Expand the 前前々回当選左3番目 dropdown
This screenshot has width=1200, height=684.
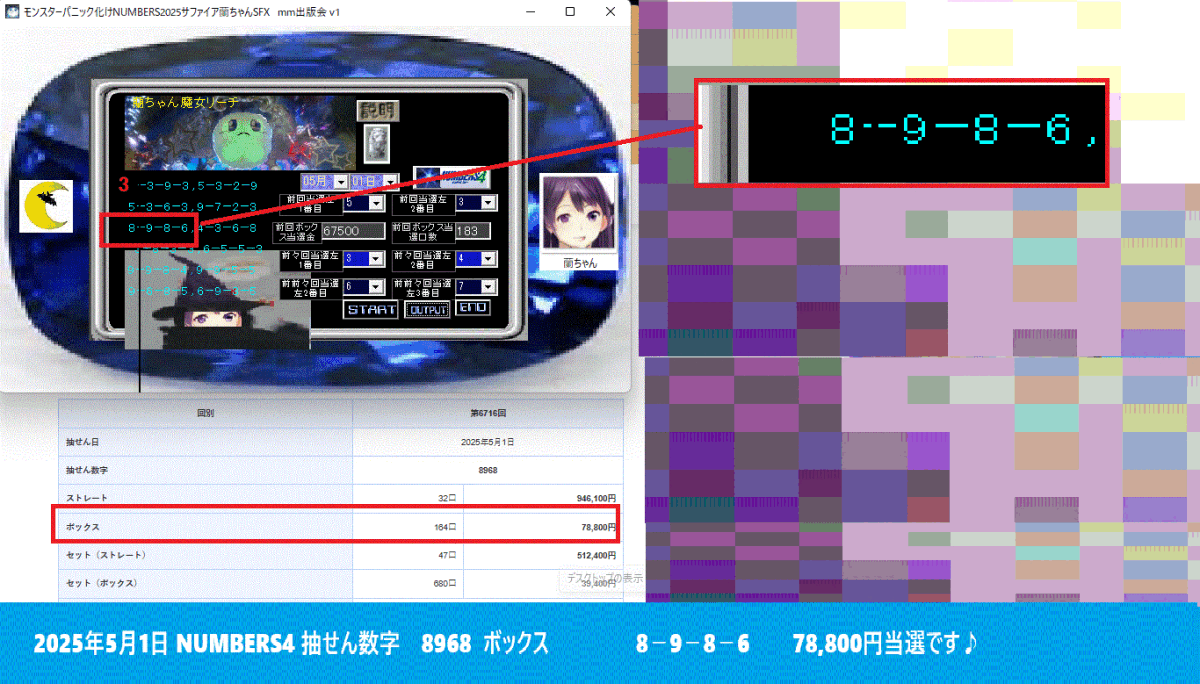(x=475, y=287)
